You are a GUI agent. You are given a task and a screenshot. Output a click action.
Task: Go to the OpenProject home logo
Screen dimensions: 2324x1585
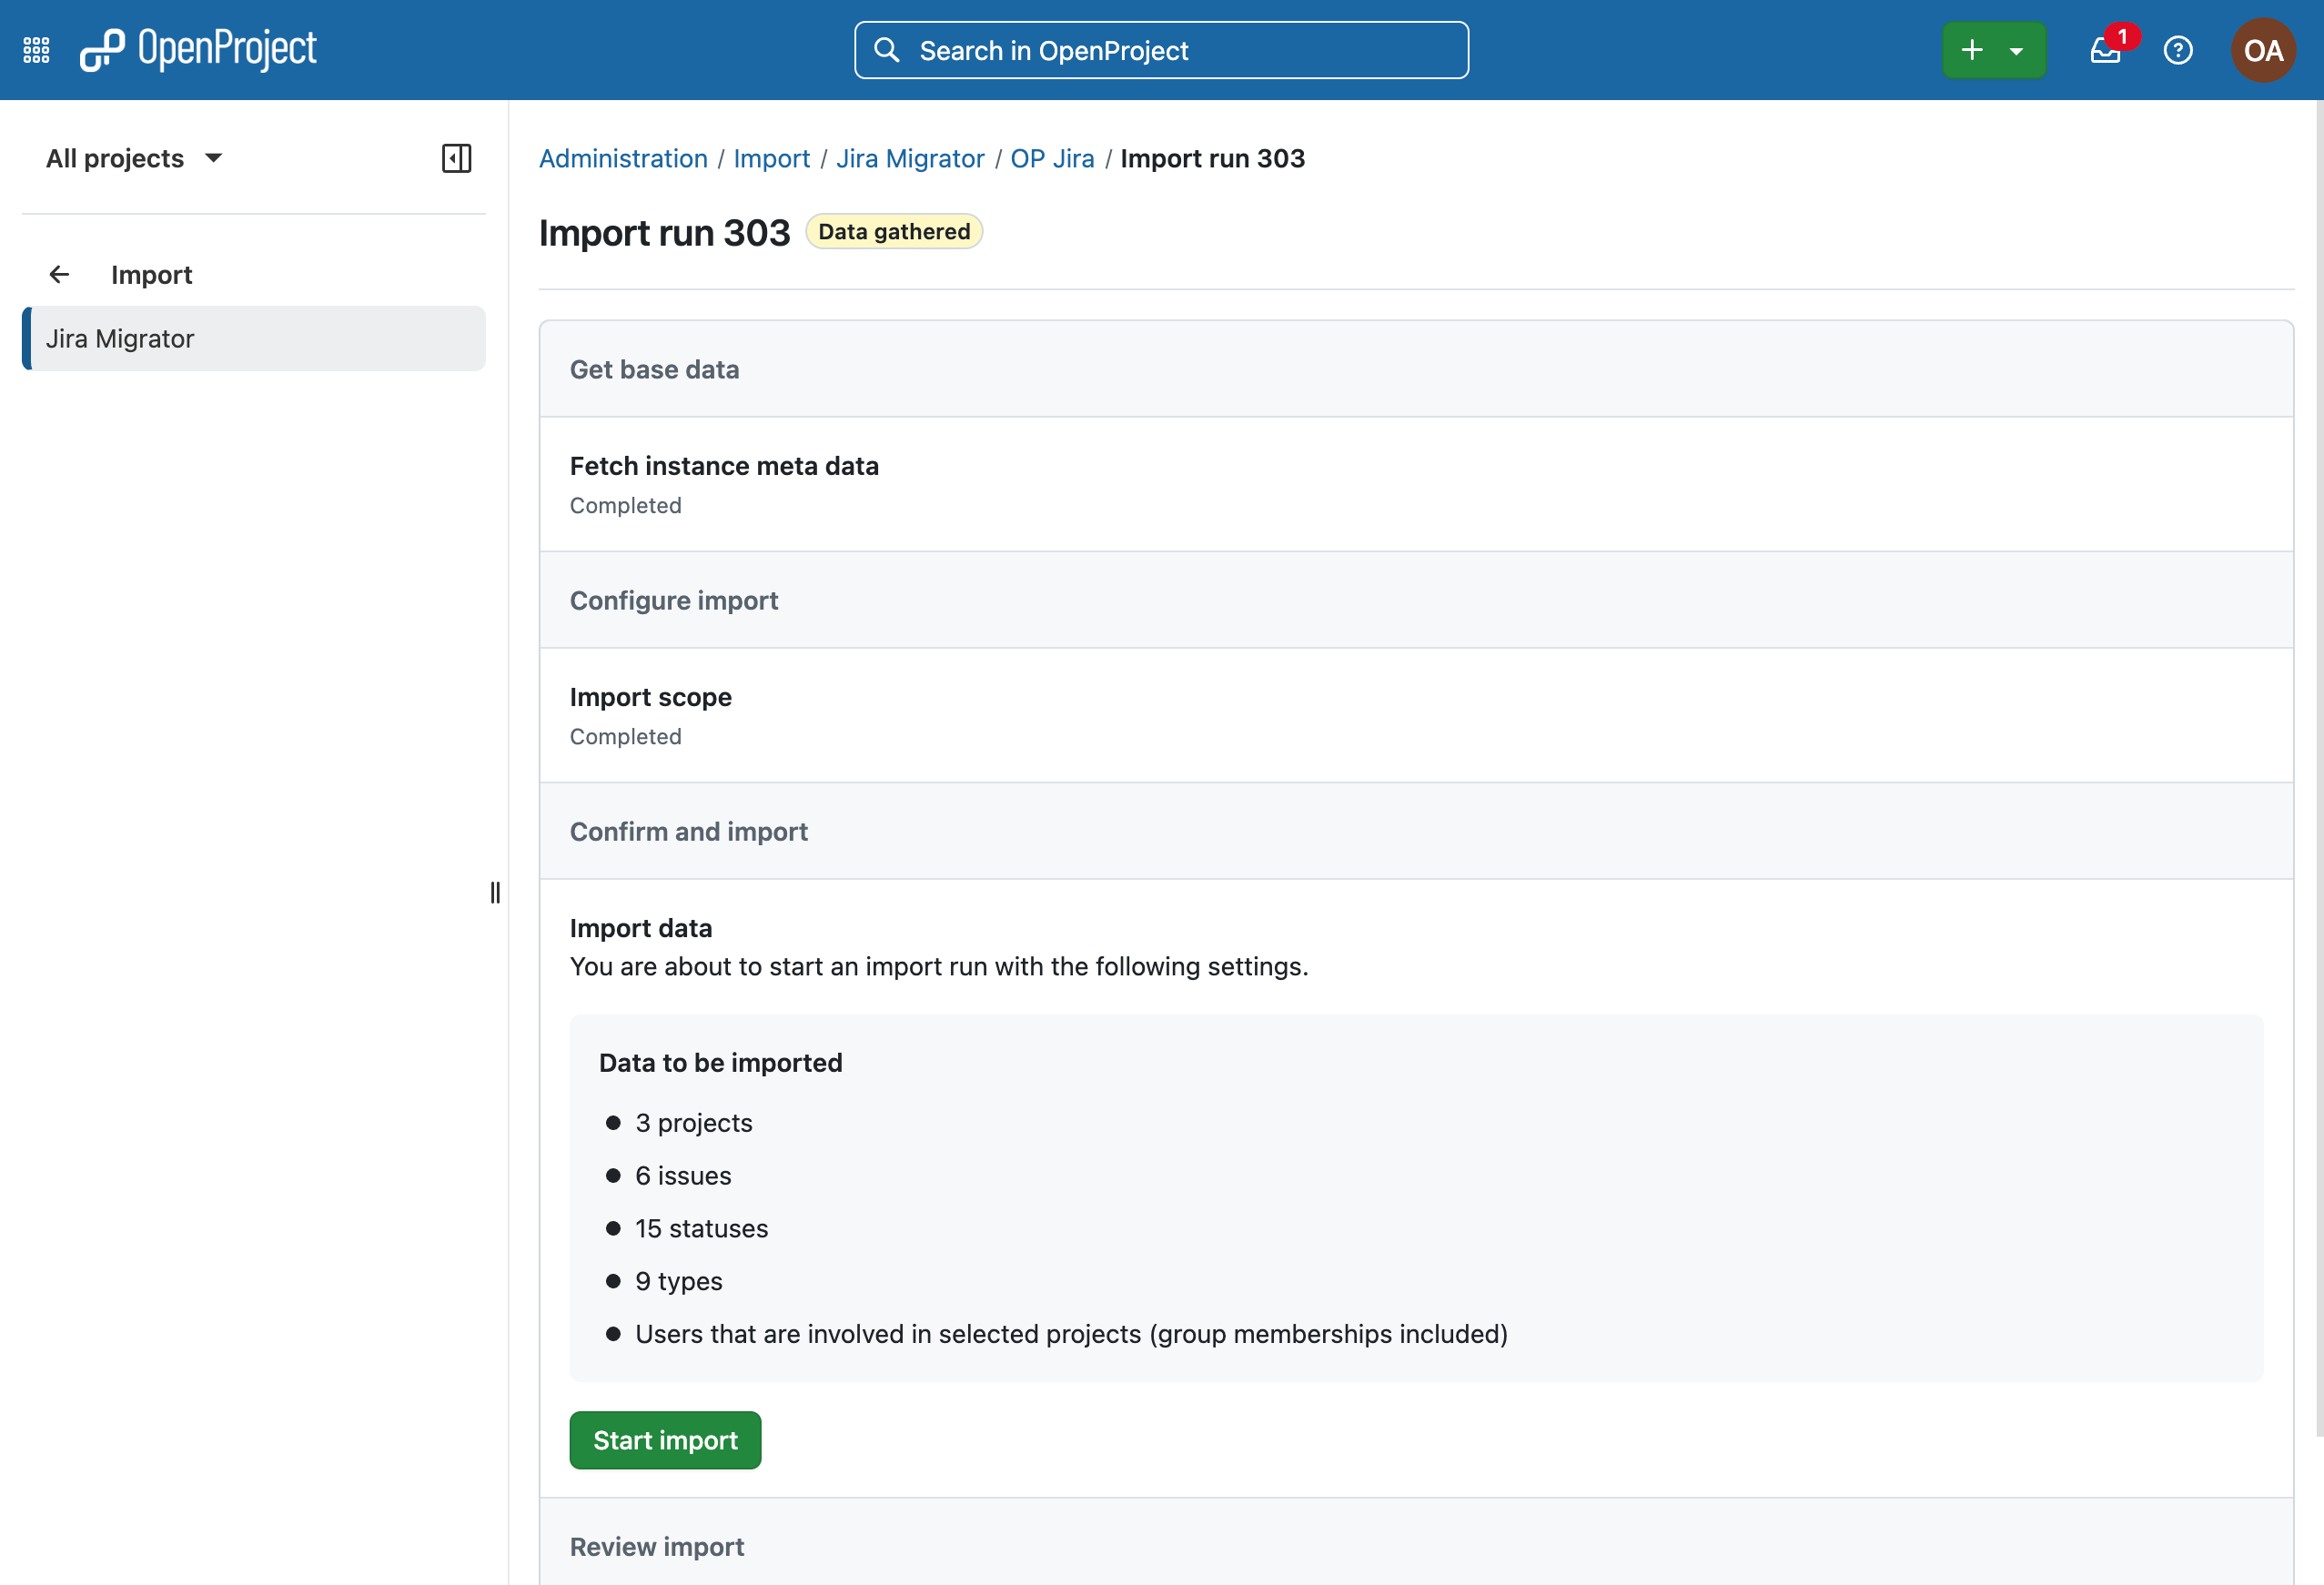pos(198,50)
